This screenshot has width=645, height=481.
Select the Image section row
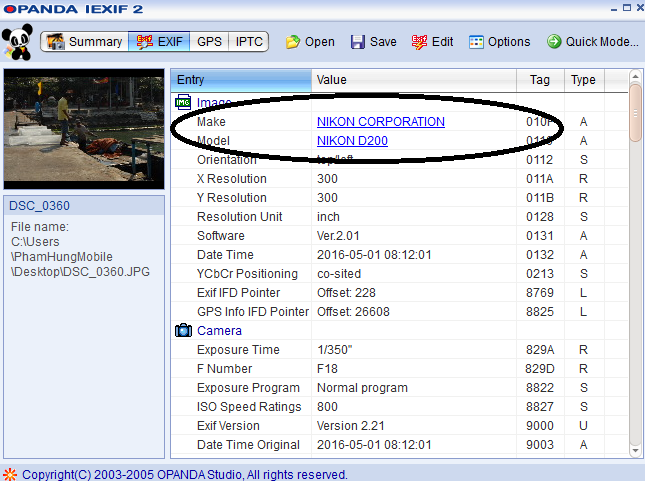pos(399,102)
